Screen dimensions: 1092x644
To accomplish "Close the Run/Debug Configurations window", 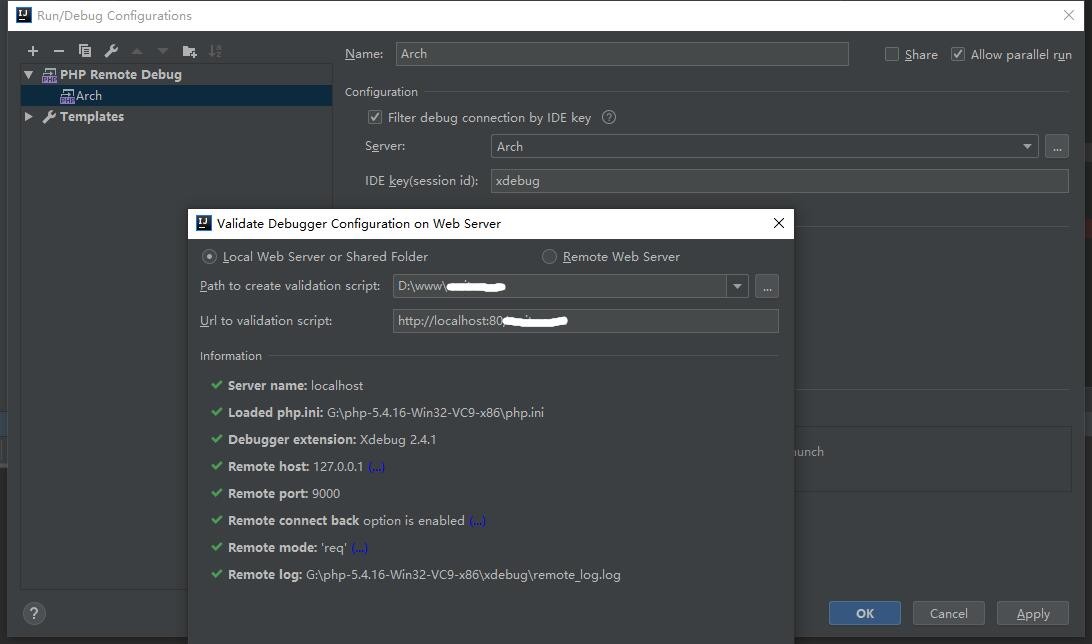I will [1068, 15].
